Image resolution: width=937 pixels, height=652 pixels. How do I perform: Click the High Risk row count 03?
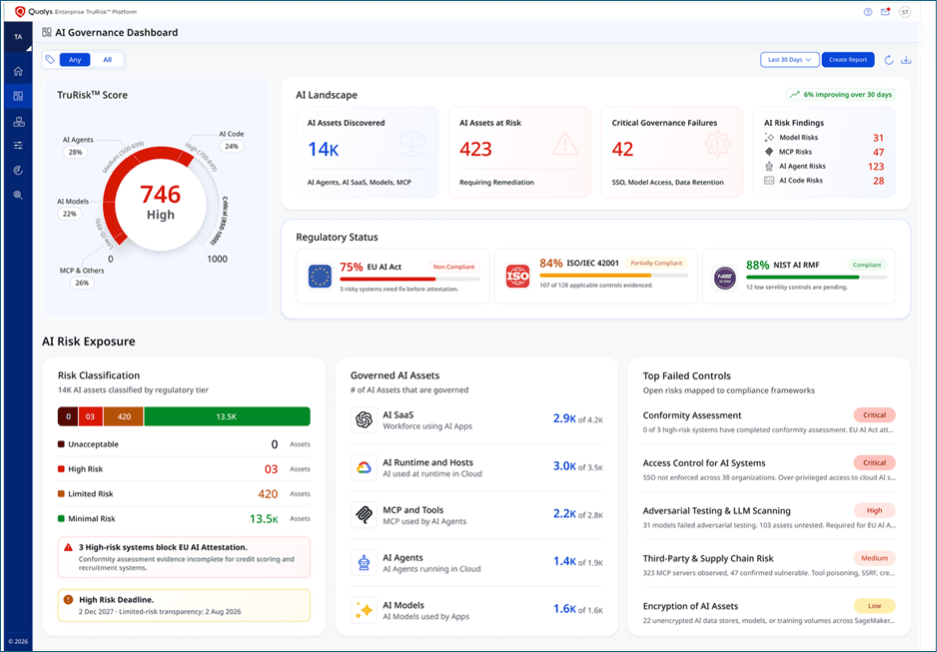click(x=271, y=469)
